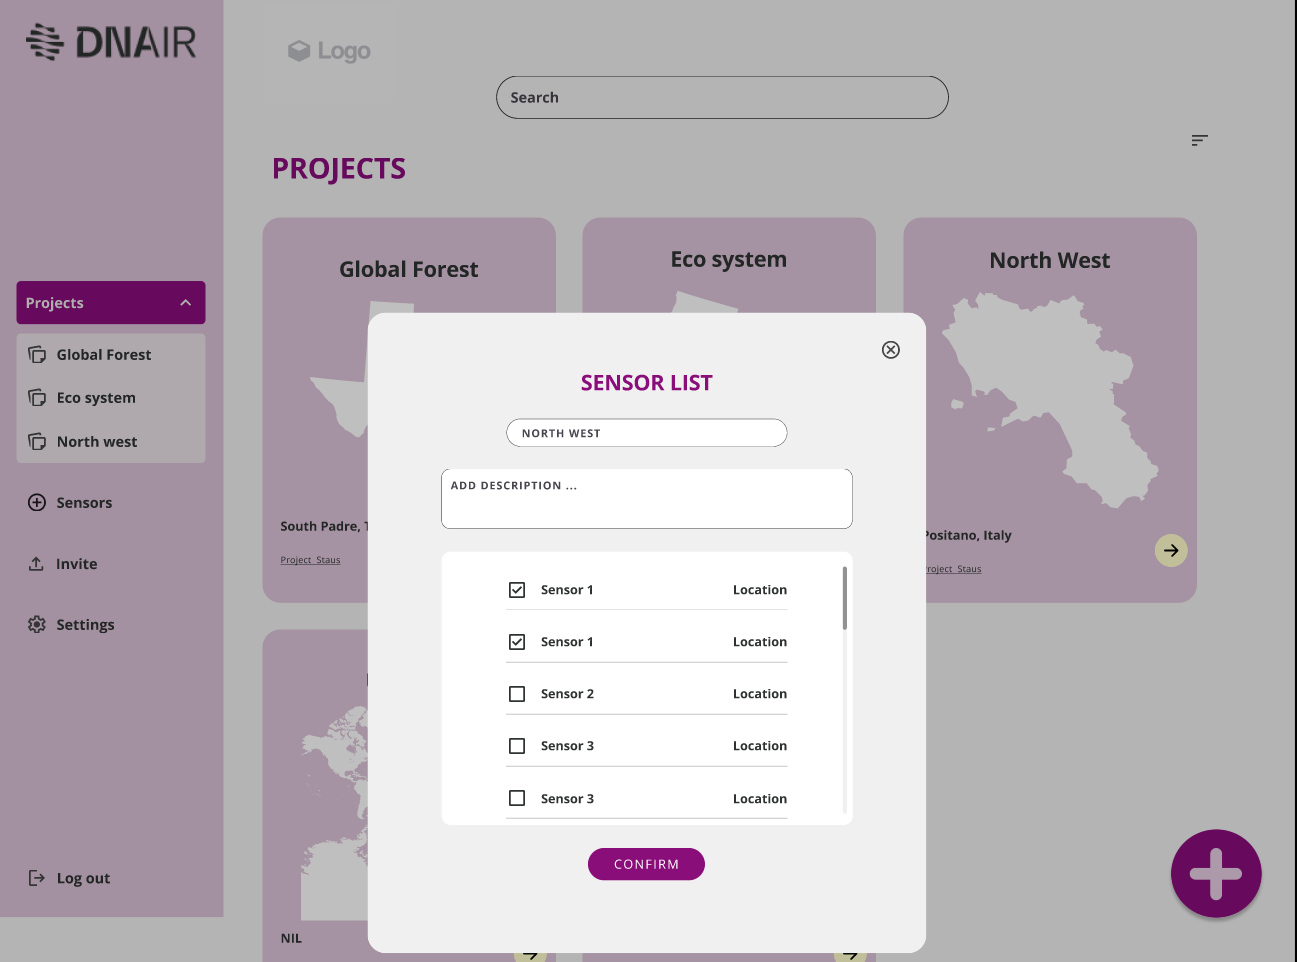Open Settings using the gear icon
The height and width of the screenshot is (962, 1297).
tap(37, 625)
